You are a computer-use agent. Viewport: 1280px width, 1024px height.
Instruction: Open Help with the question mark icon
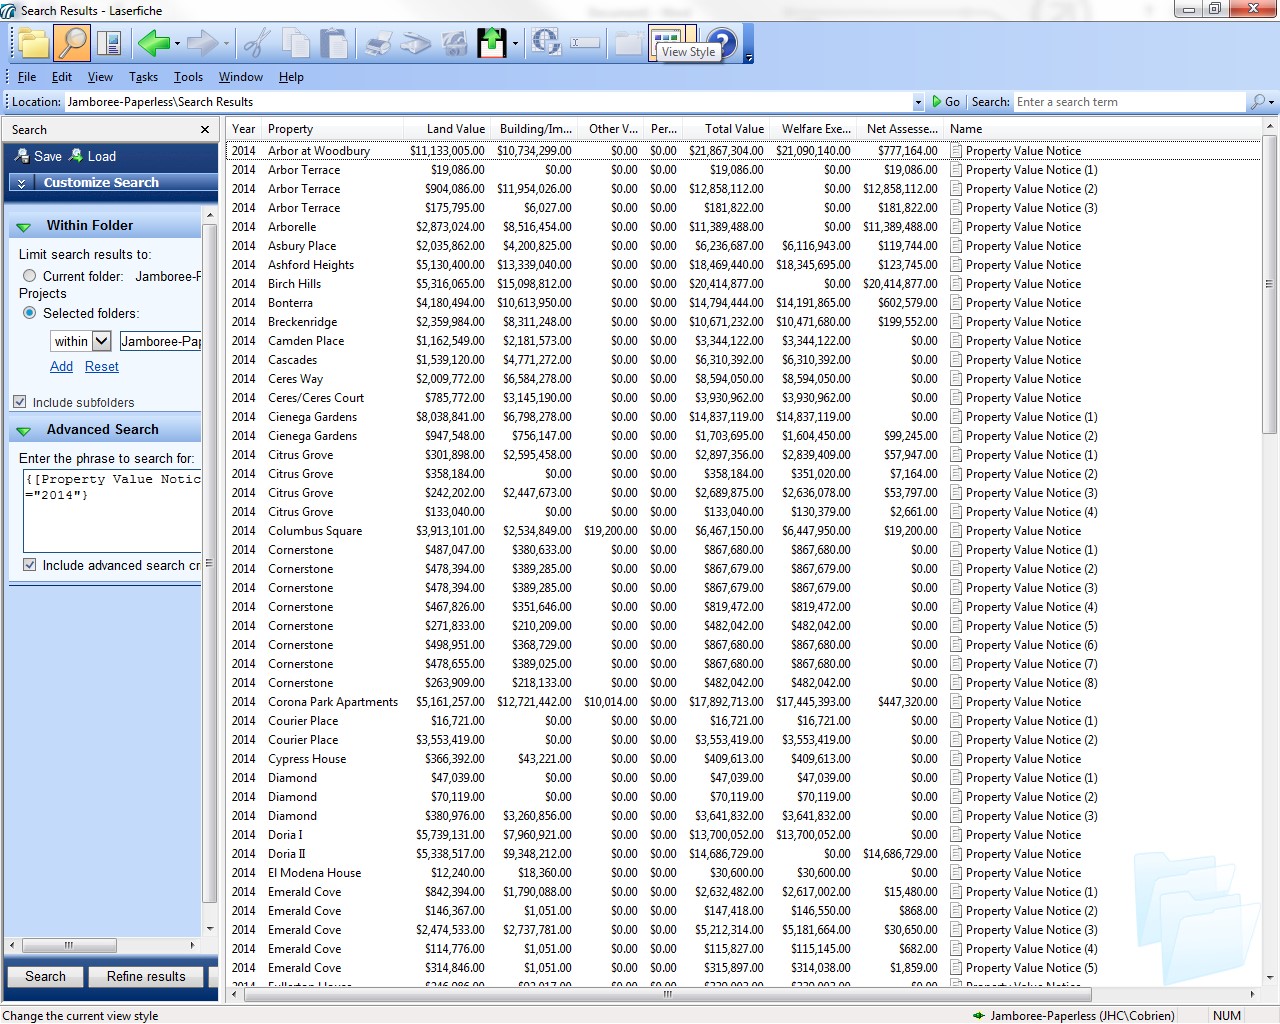tap(722, 43)
